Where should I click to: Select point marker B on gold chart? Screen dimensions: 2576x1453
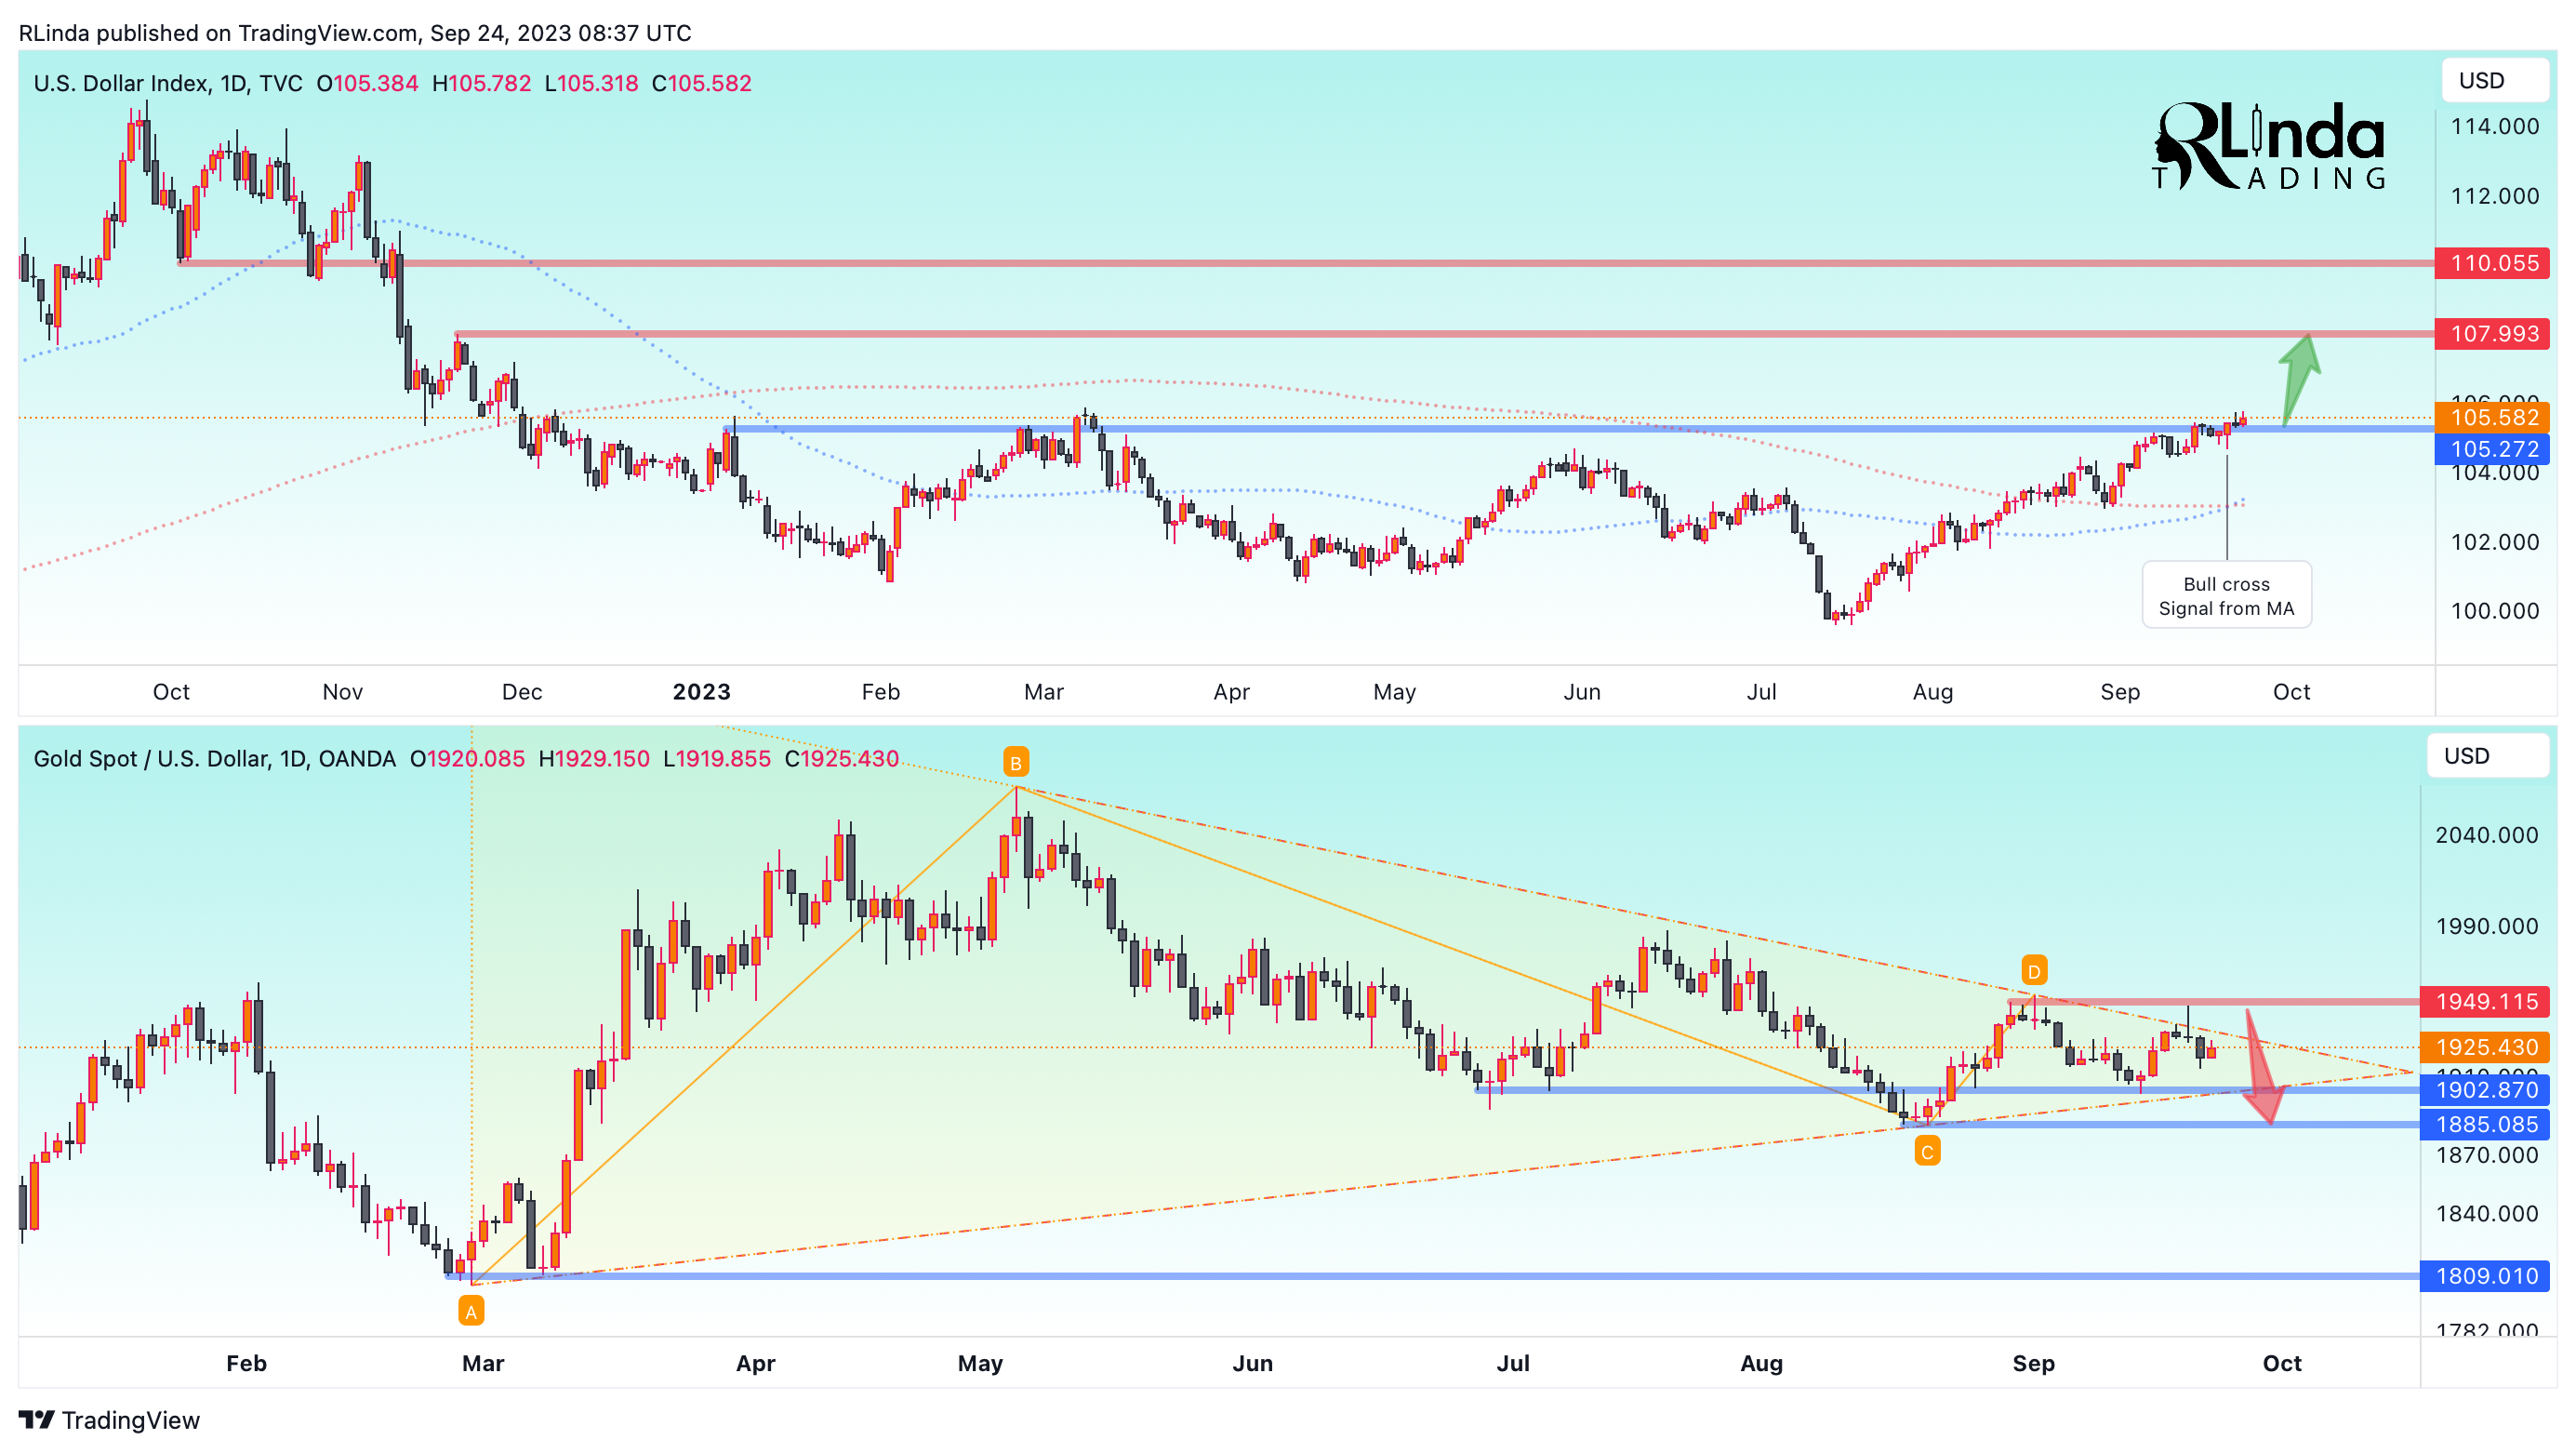1015,763
